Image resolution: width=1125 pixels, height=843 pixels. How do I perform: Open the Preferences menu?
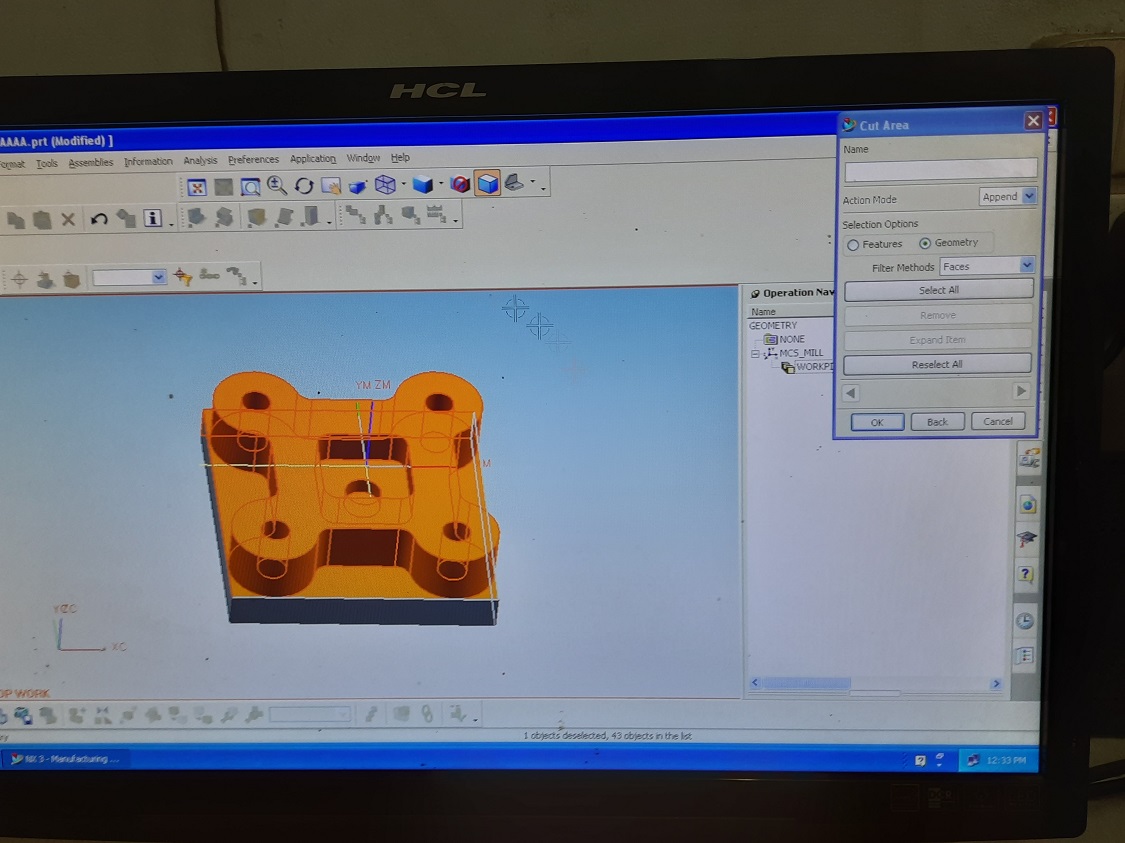[x=253, y=159]
